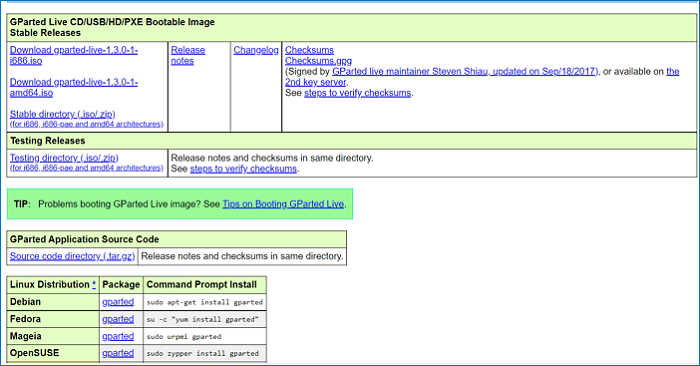Image resolution: width=700 pixels, height=366 pixels.
Task: Download gparted-live-1.3.0-1-i686.iso
Action: (74, 55)
